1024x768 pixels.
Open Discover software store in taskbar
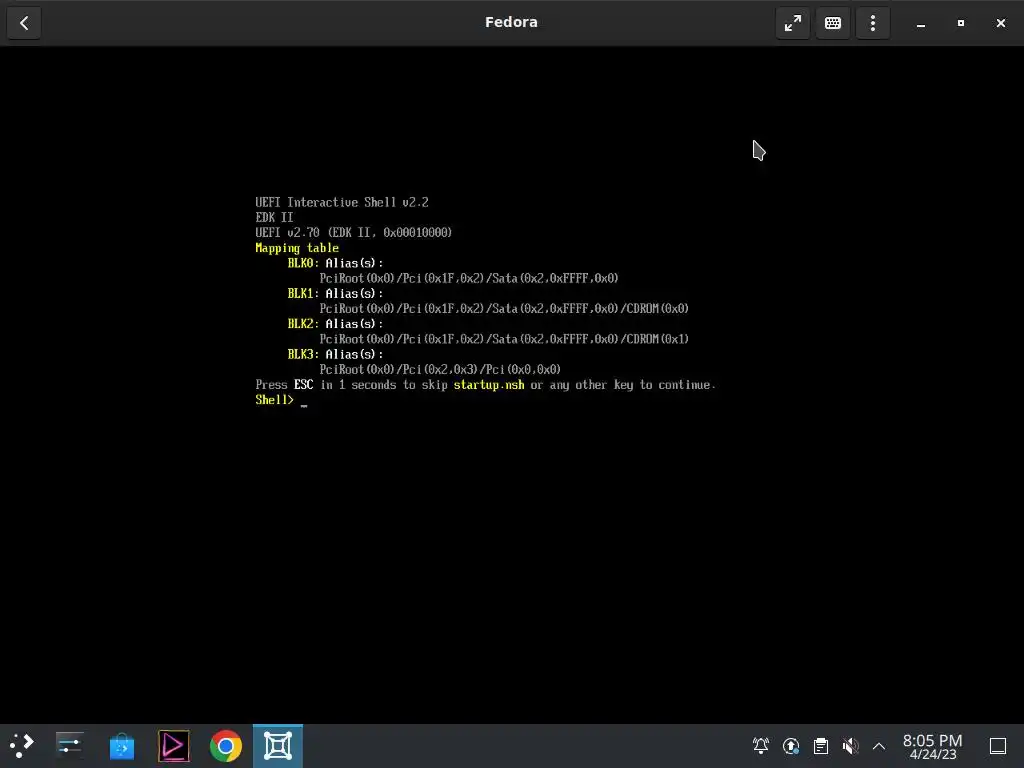[121, 745]
